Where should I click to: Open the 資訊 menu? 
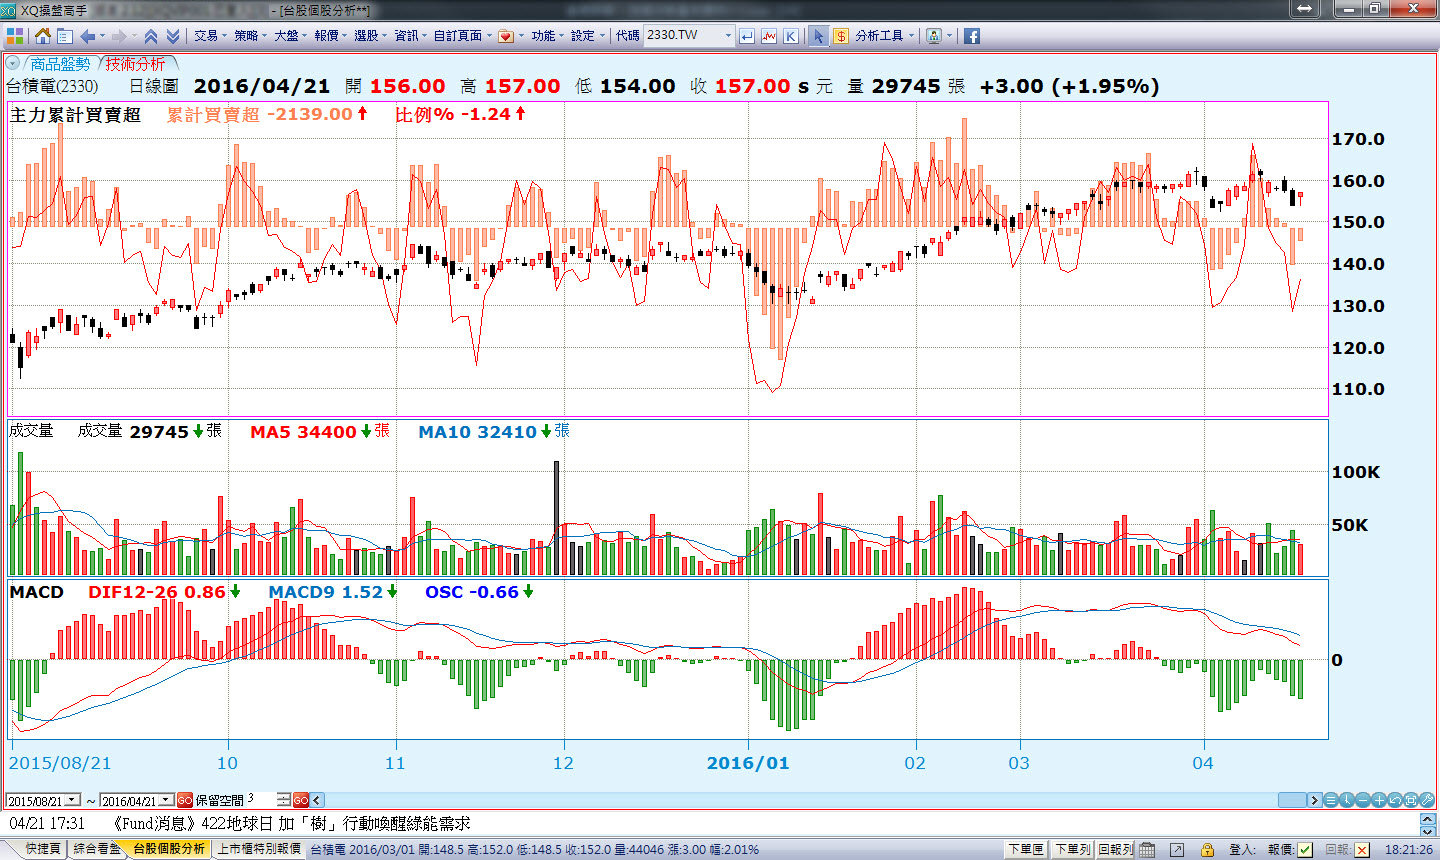(x=411, y=36)
